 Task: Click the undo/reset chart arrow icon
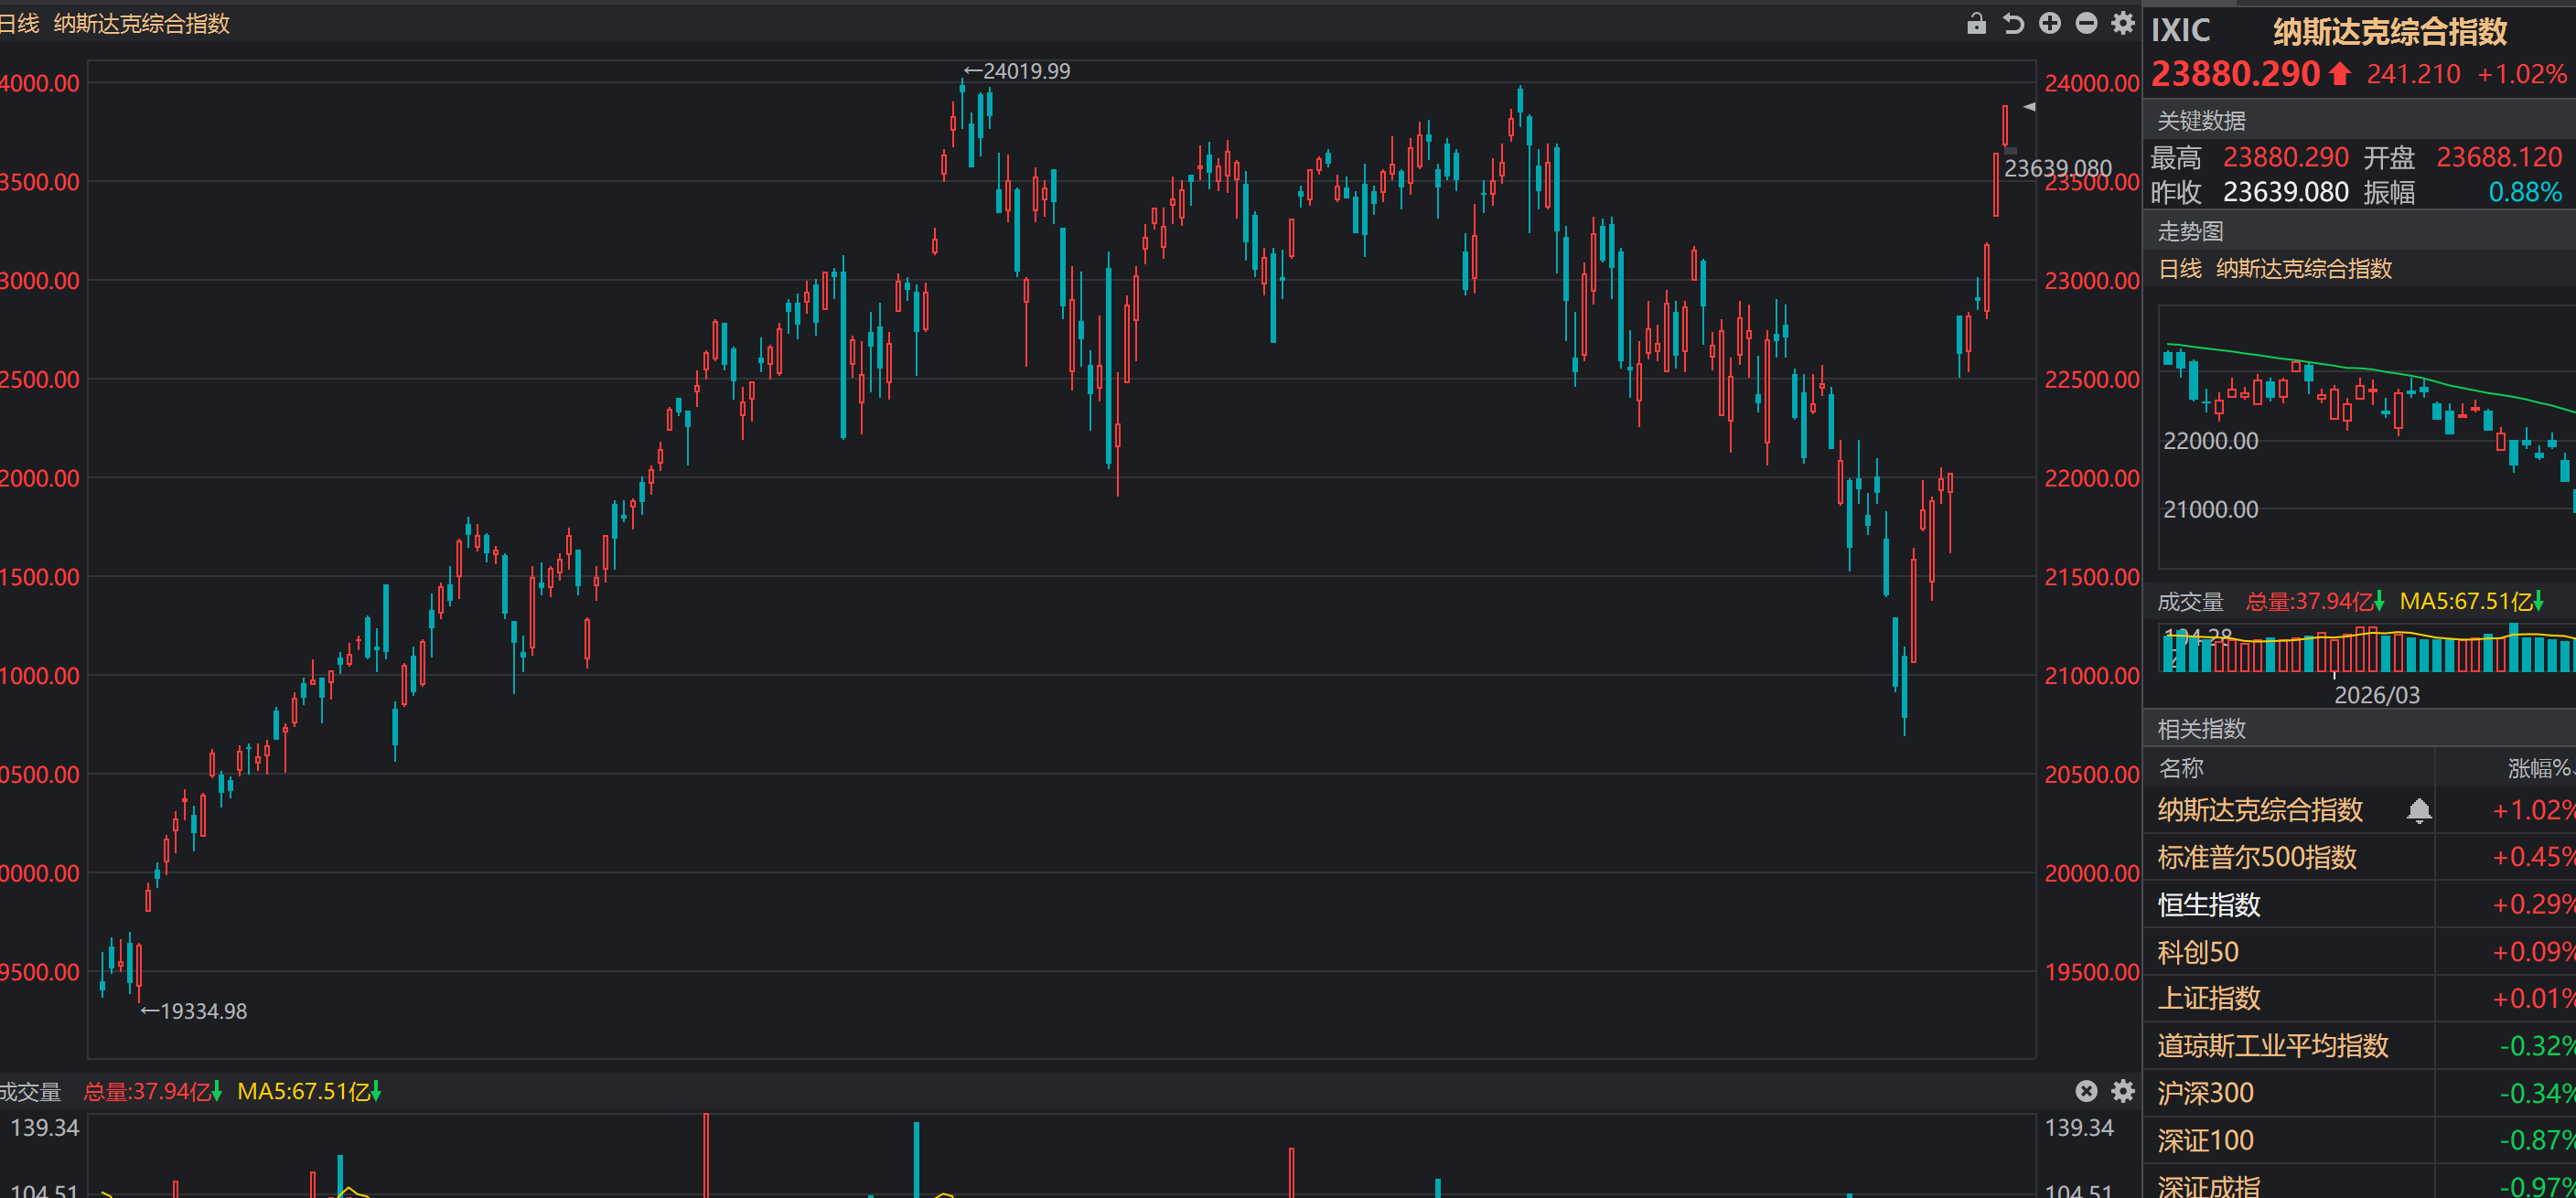click(x=2013, y=23)
